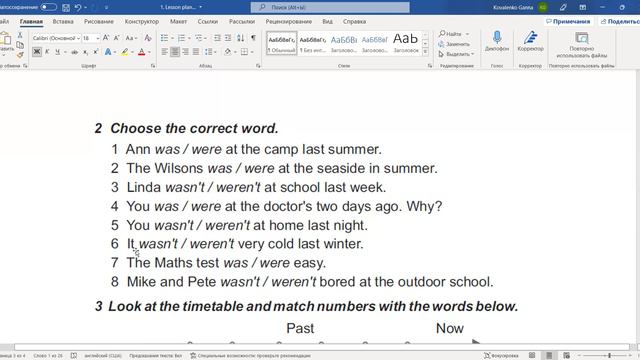Justify paragraph text
This screenshot has width=640, height=360.
(196, 52)
